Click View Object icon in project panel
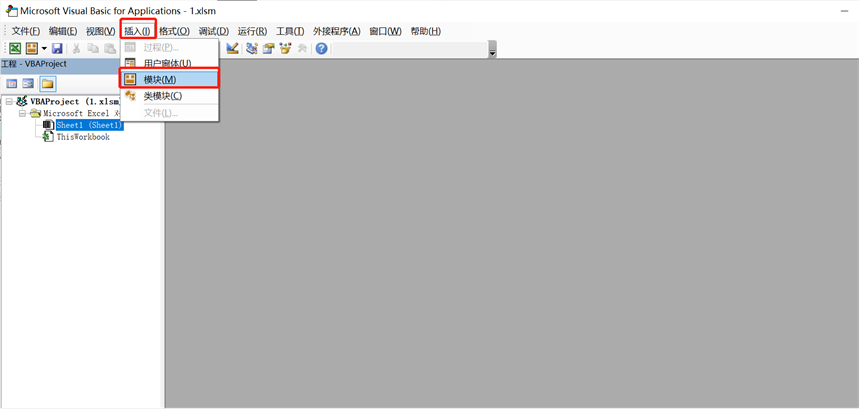The height and width of the screenshot is (409, 859). pos(28,84)
